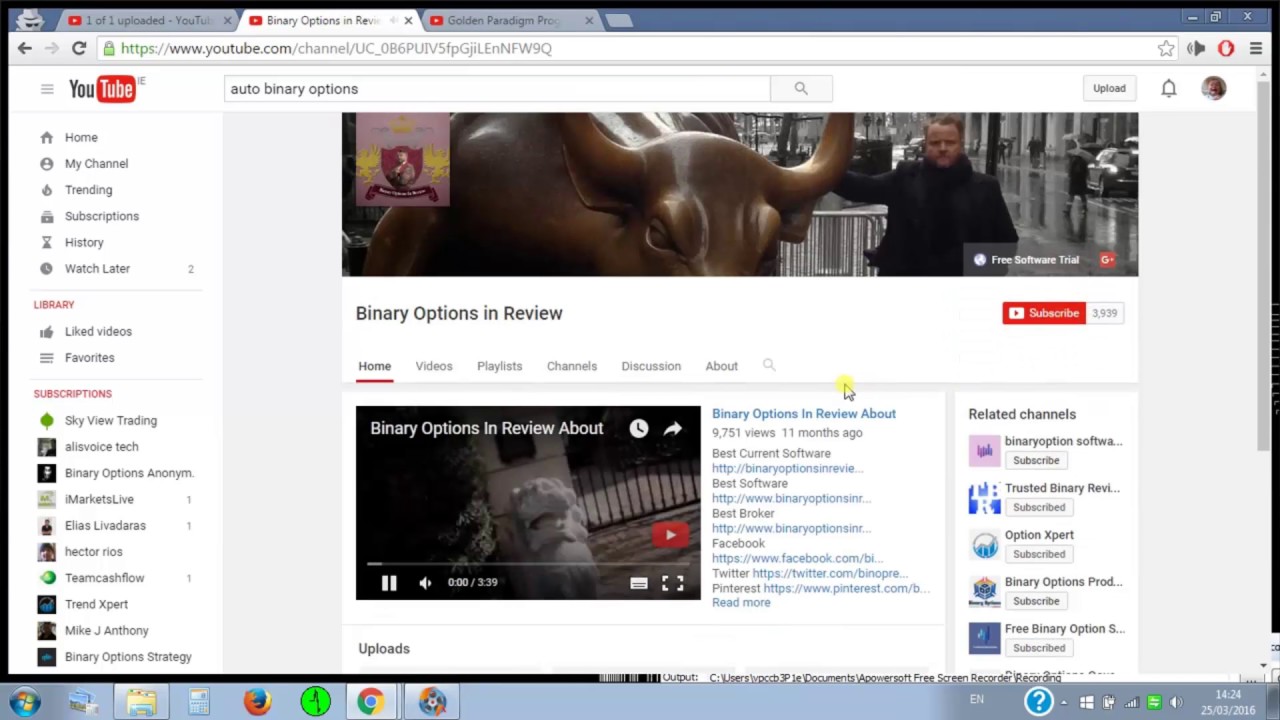Click the Upload button
The height and width of the screenshot is (720, 1280).
pyautogui.click(x=1109, y=88)
